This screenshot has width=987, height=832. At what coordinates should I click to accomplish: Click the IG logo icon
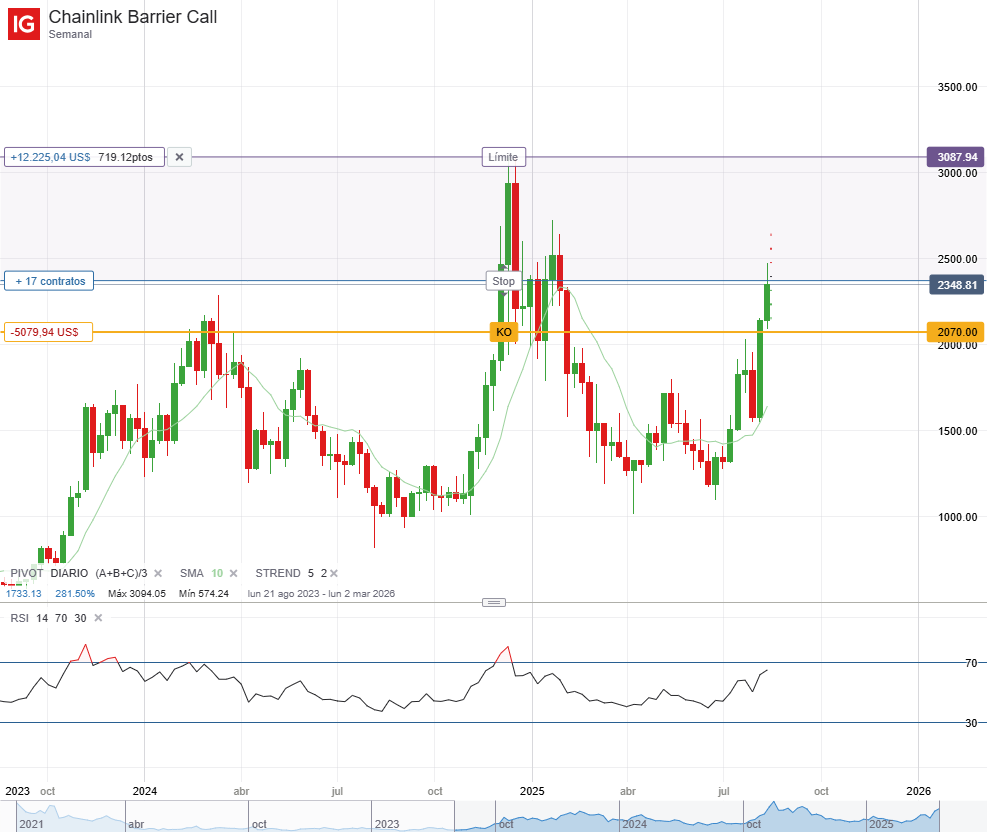pos(24,22)
